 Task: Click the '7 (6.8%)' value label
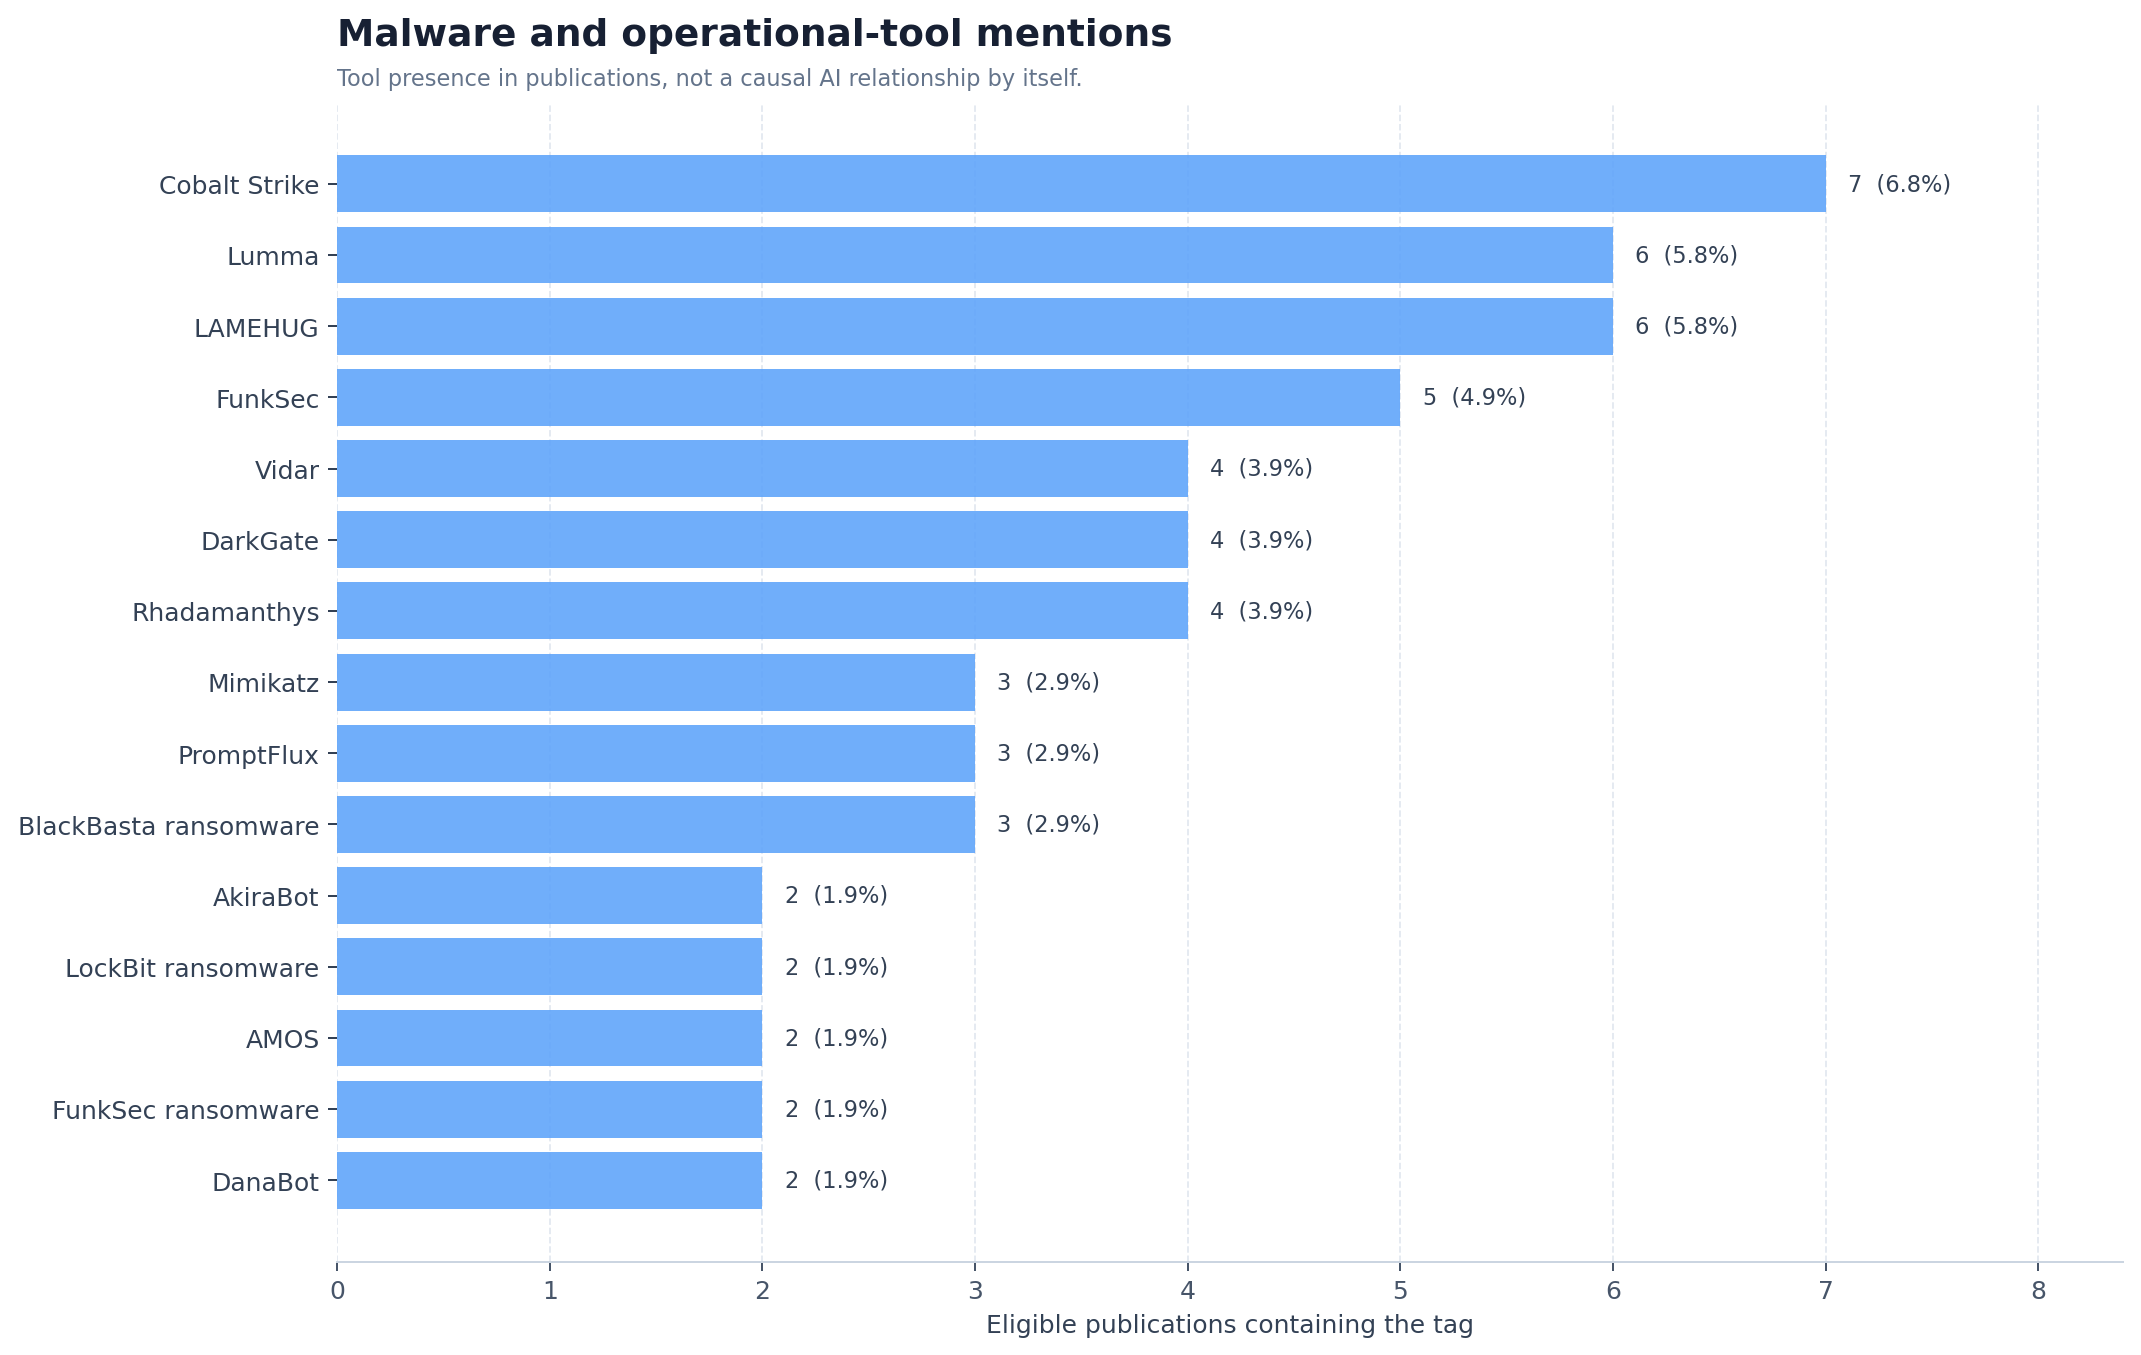1899,184
